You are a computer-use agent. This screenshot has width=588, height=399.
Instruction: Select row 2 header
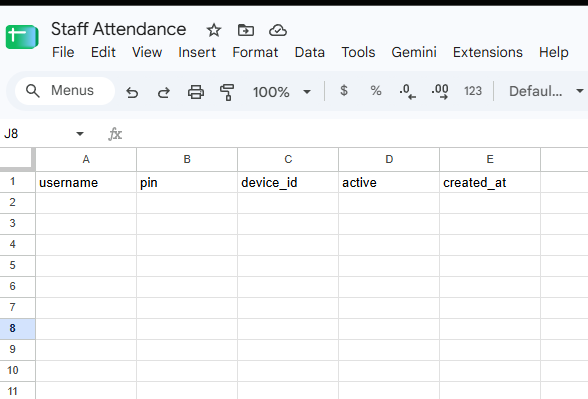point(17,203)
